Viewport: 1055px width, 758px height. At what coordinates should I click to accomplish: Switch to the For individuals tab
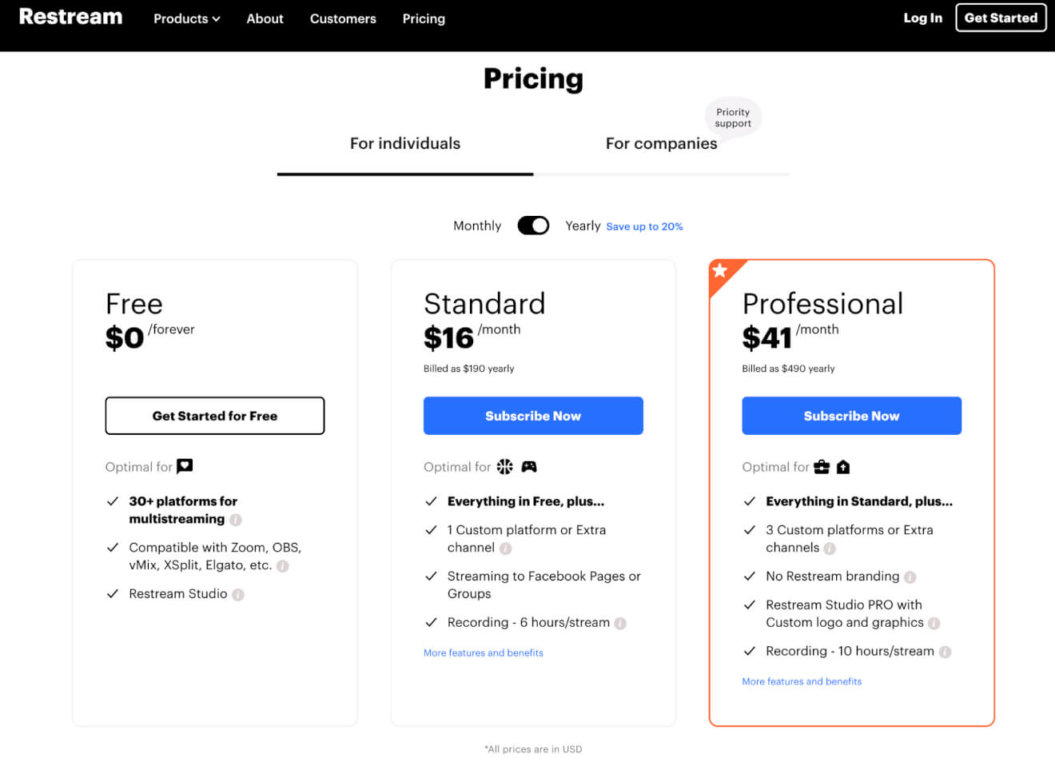click(x=405, y=143)
